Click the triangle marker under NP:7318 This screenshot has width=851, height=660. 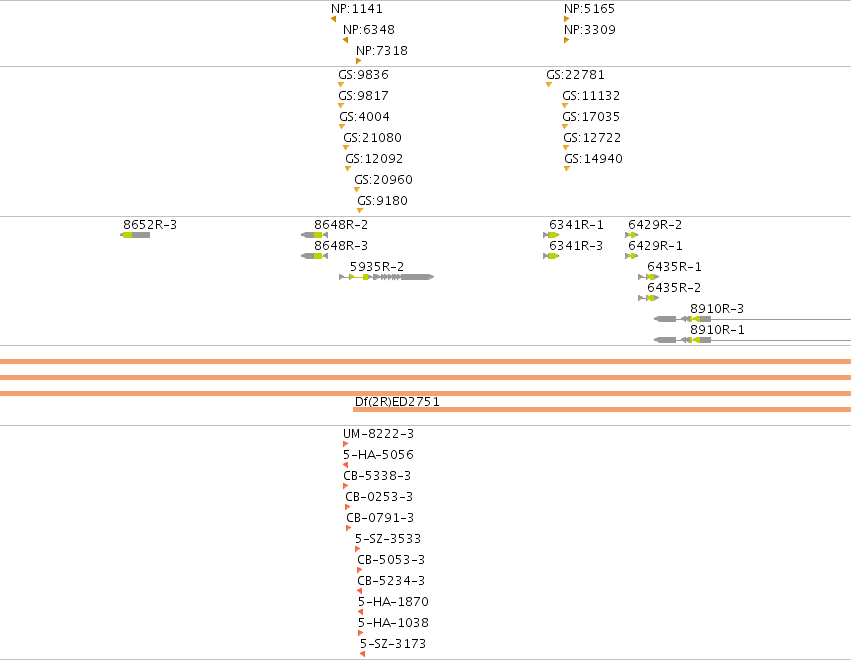[x=358, y=61]
